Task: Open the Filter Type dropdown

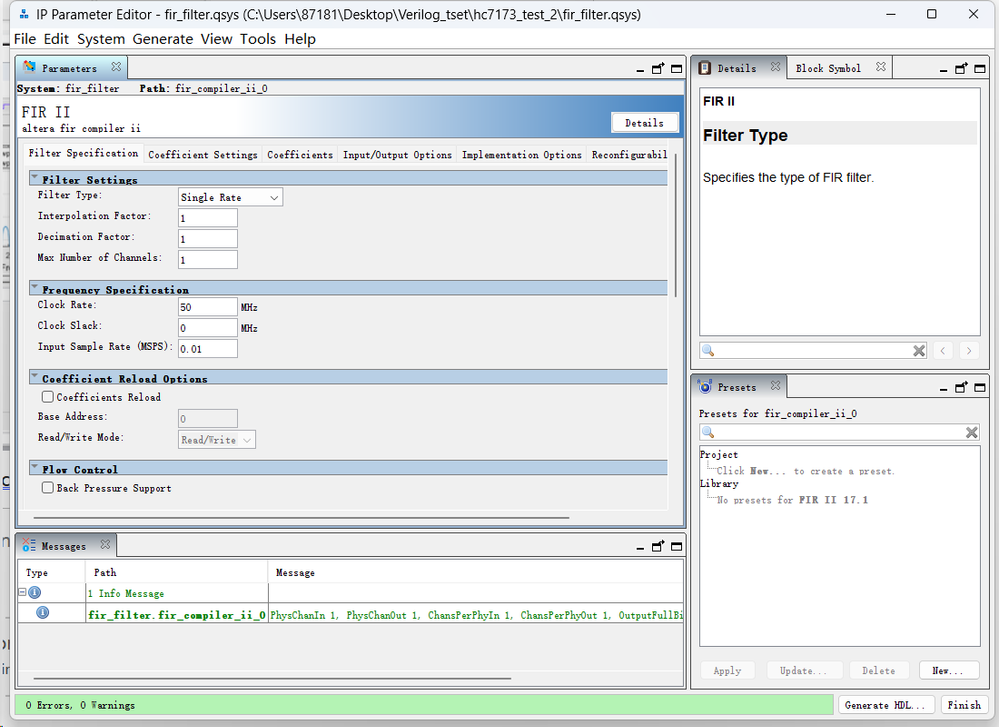Action: pos(231,198)
